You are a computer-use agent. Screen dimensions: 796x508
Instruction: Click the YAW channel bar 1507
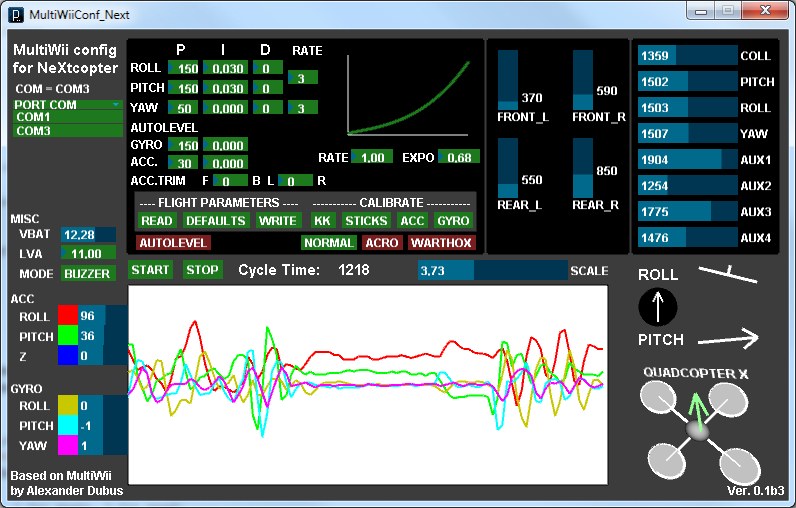point(687,133)
